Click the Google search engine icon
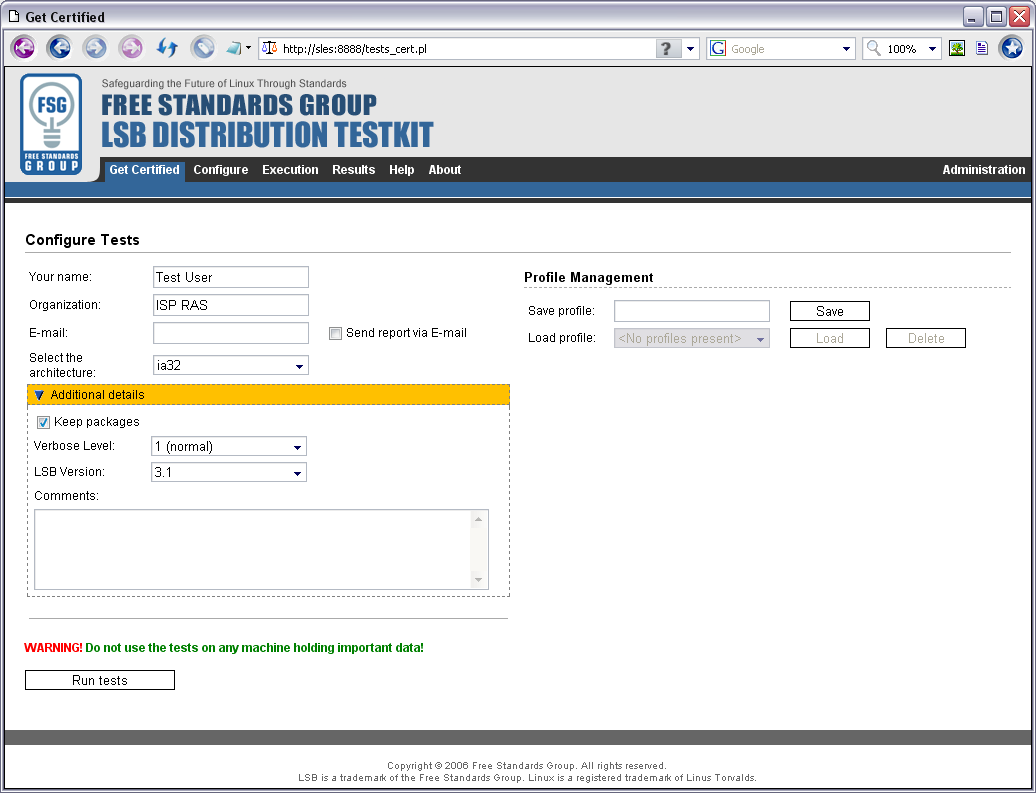The width and height of the screenshot is (1036, 793). [718, 48]
